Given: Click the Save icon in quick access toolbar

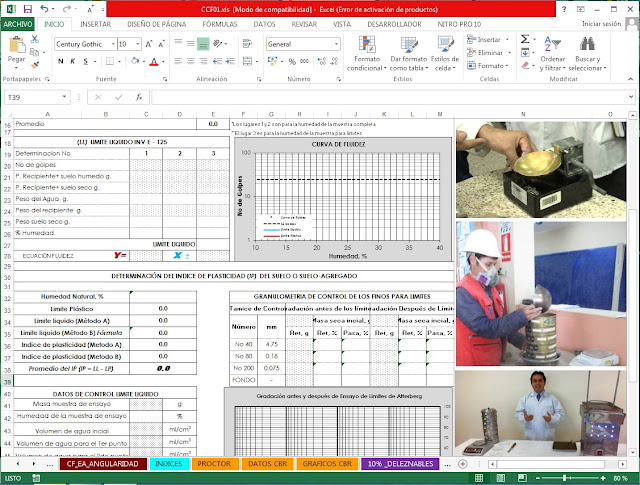Looking at the screenshot, I should pos(27,9).
